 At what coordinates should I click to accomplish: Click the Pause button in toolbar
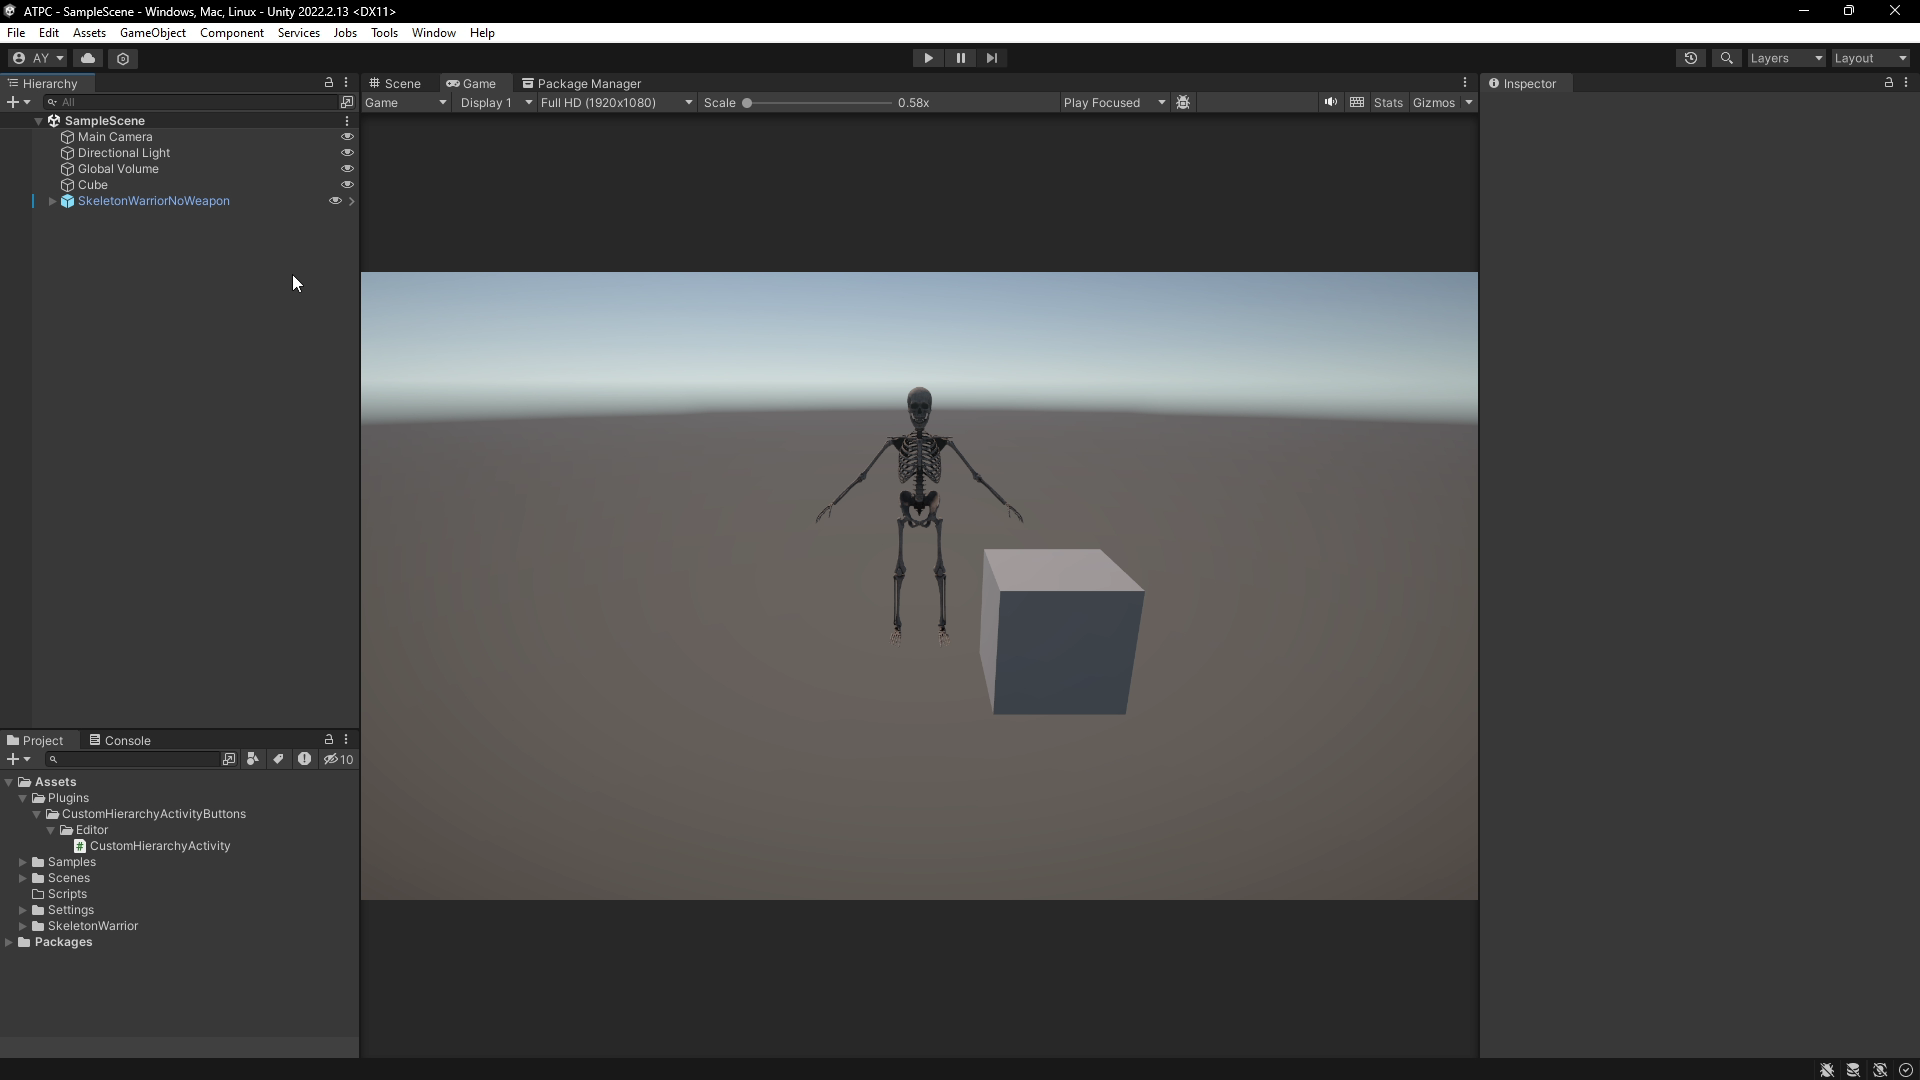coord(960,58)
